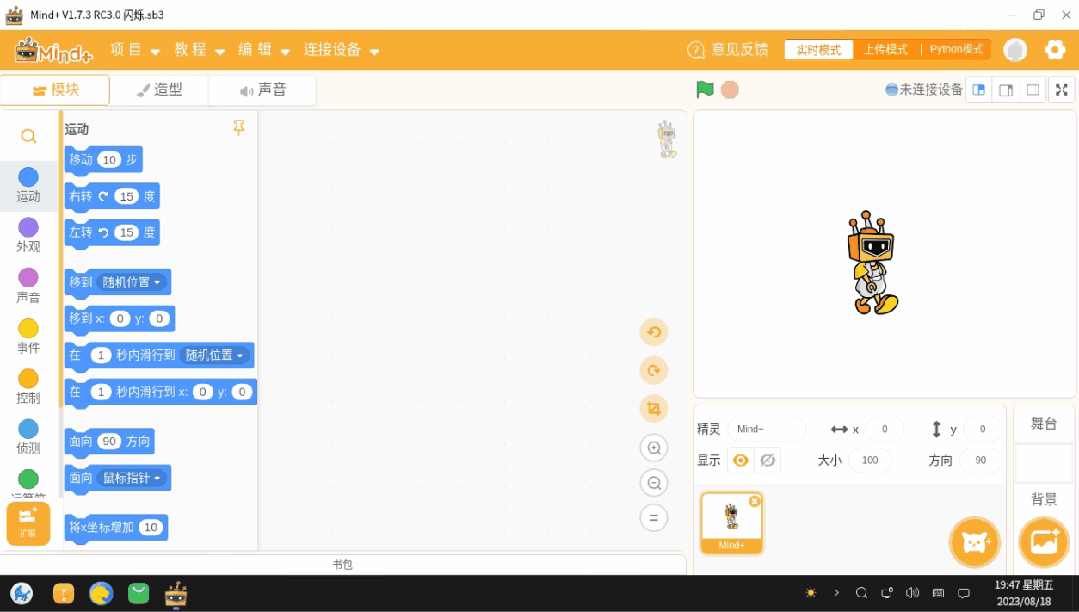The height and width of the screenshot is (612, 1079).
Task: Enter fullscreen stage mode
Action: [1062, 90]
